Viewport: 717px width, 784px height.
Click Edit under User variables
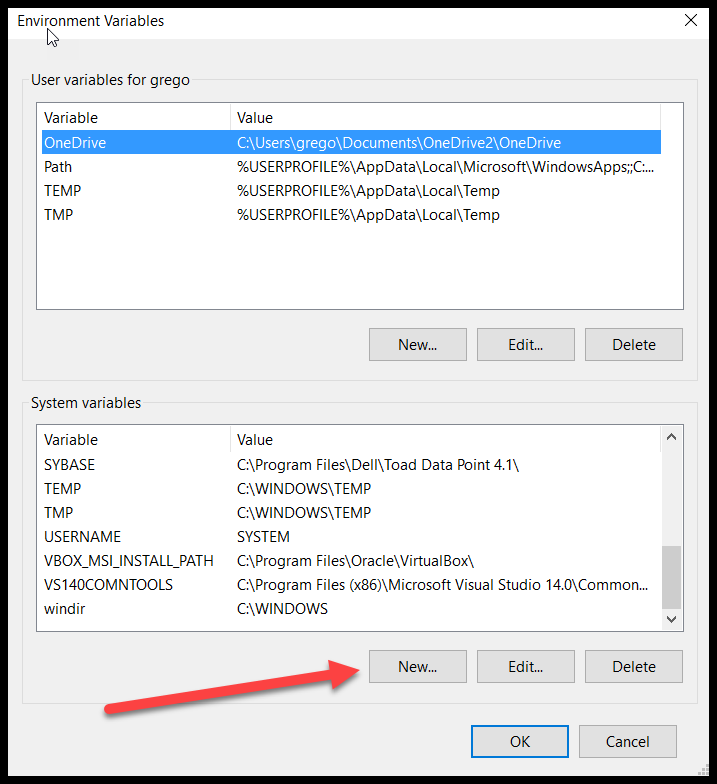pyautogui.click(x=526, y=344)
